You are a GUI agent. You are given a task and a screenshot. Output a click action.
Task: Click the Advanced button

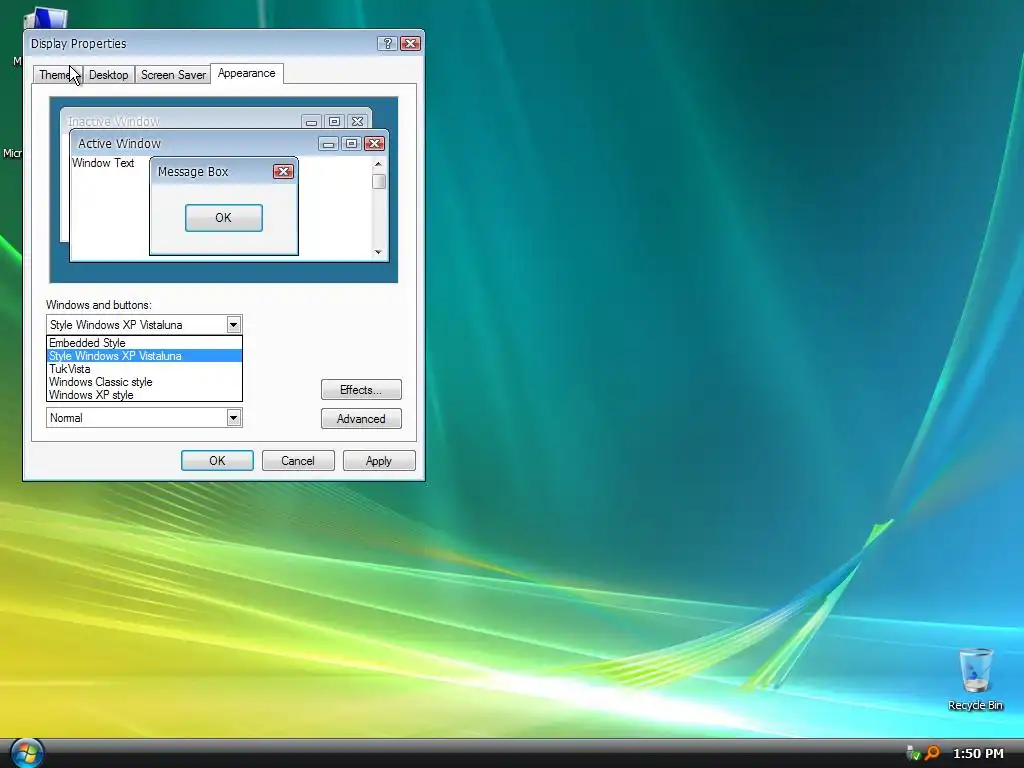click(x=361, y=419)
